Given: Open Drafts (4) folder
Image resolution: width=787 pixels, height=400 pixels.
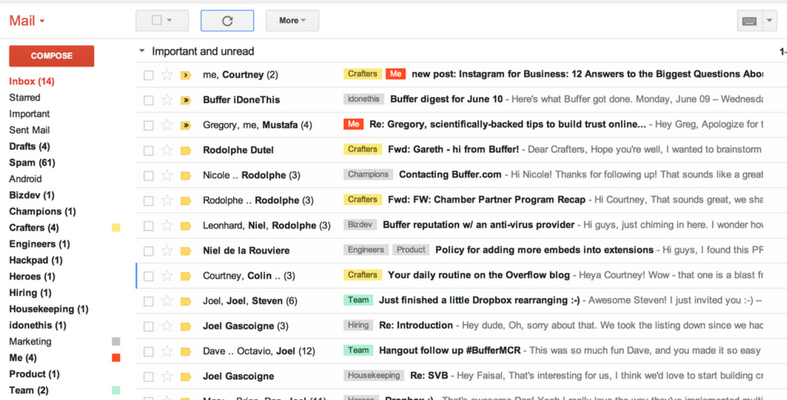Looking at the screenshot, I should (30, 147).
